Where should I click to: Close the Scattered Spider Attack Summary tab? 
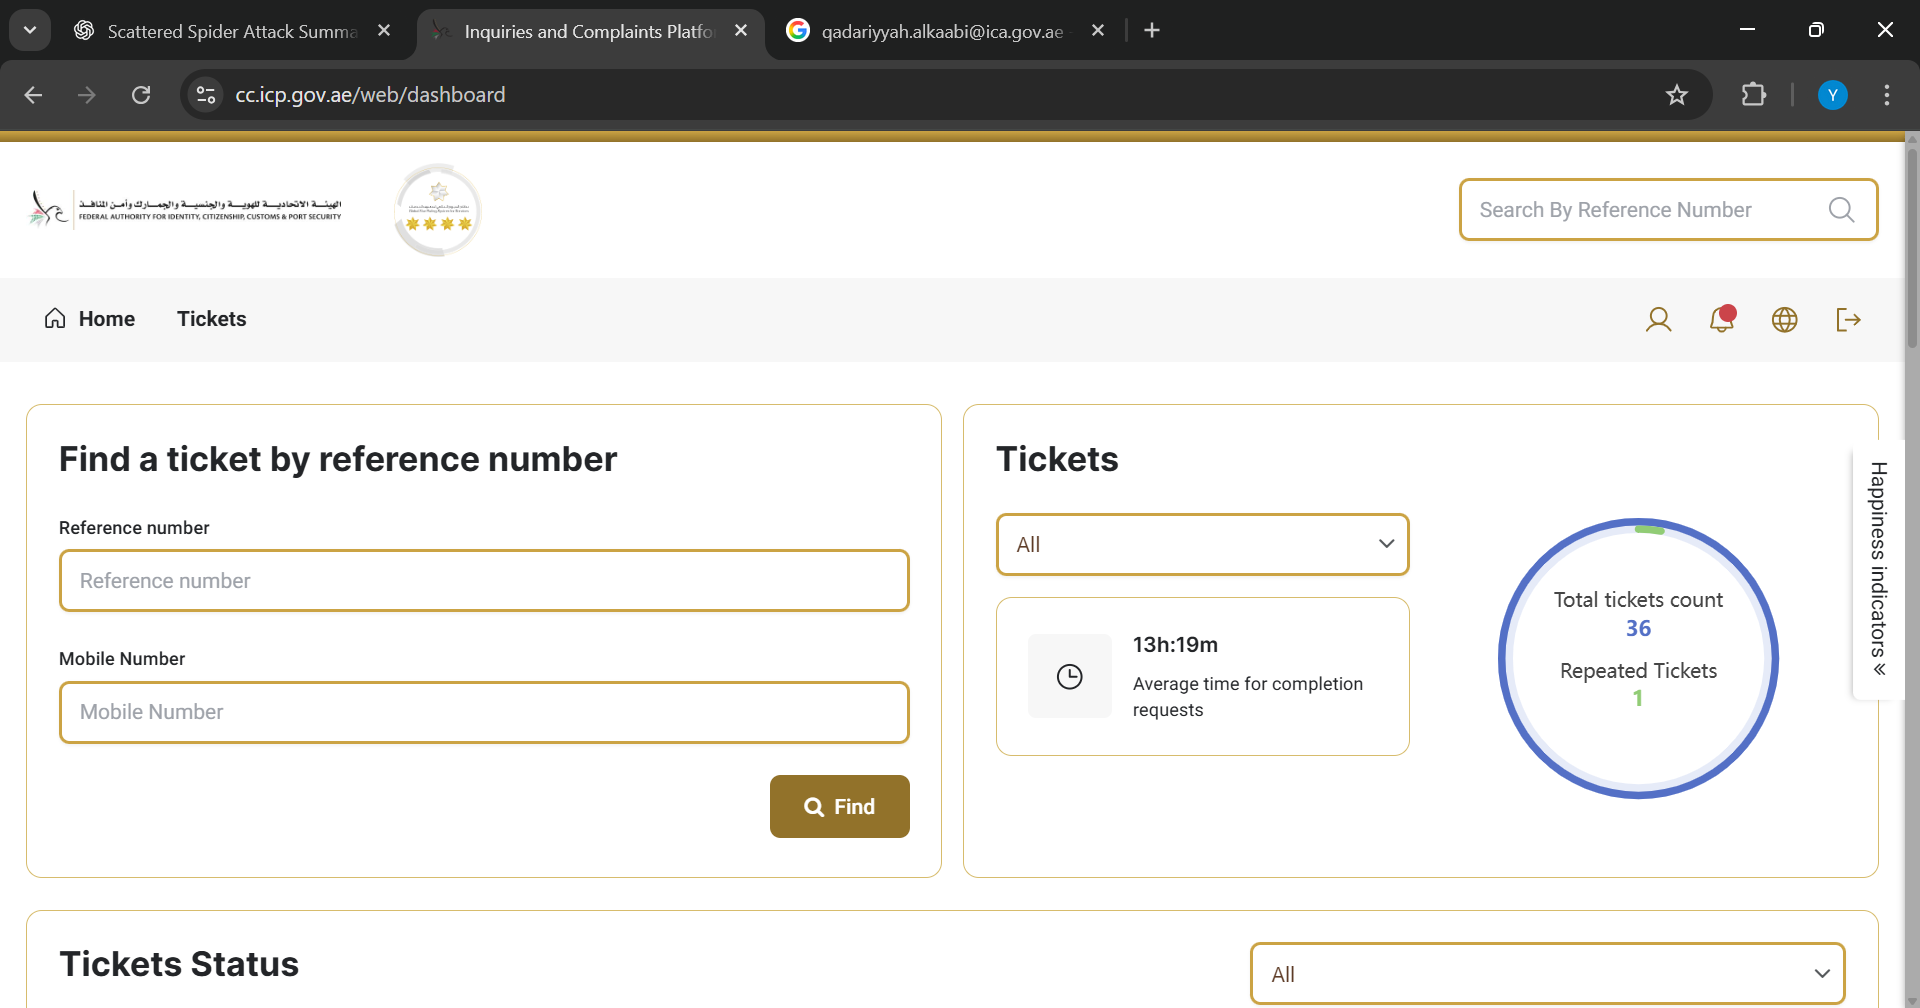[x=384, y=31]
